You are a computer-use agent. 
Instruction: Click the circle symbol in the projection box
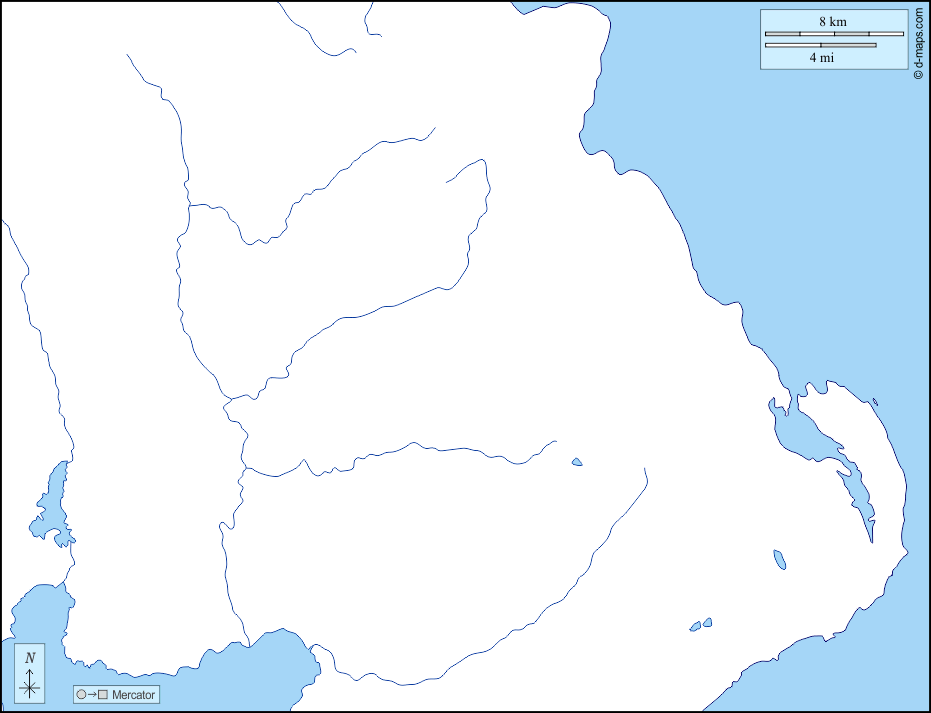(81, 695)
